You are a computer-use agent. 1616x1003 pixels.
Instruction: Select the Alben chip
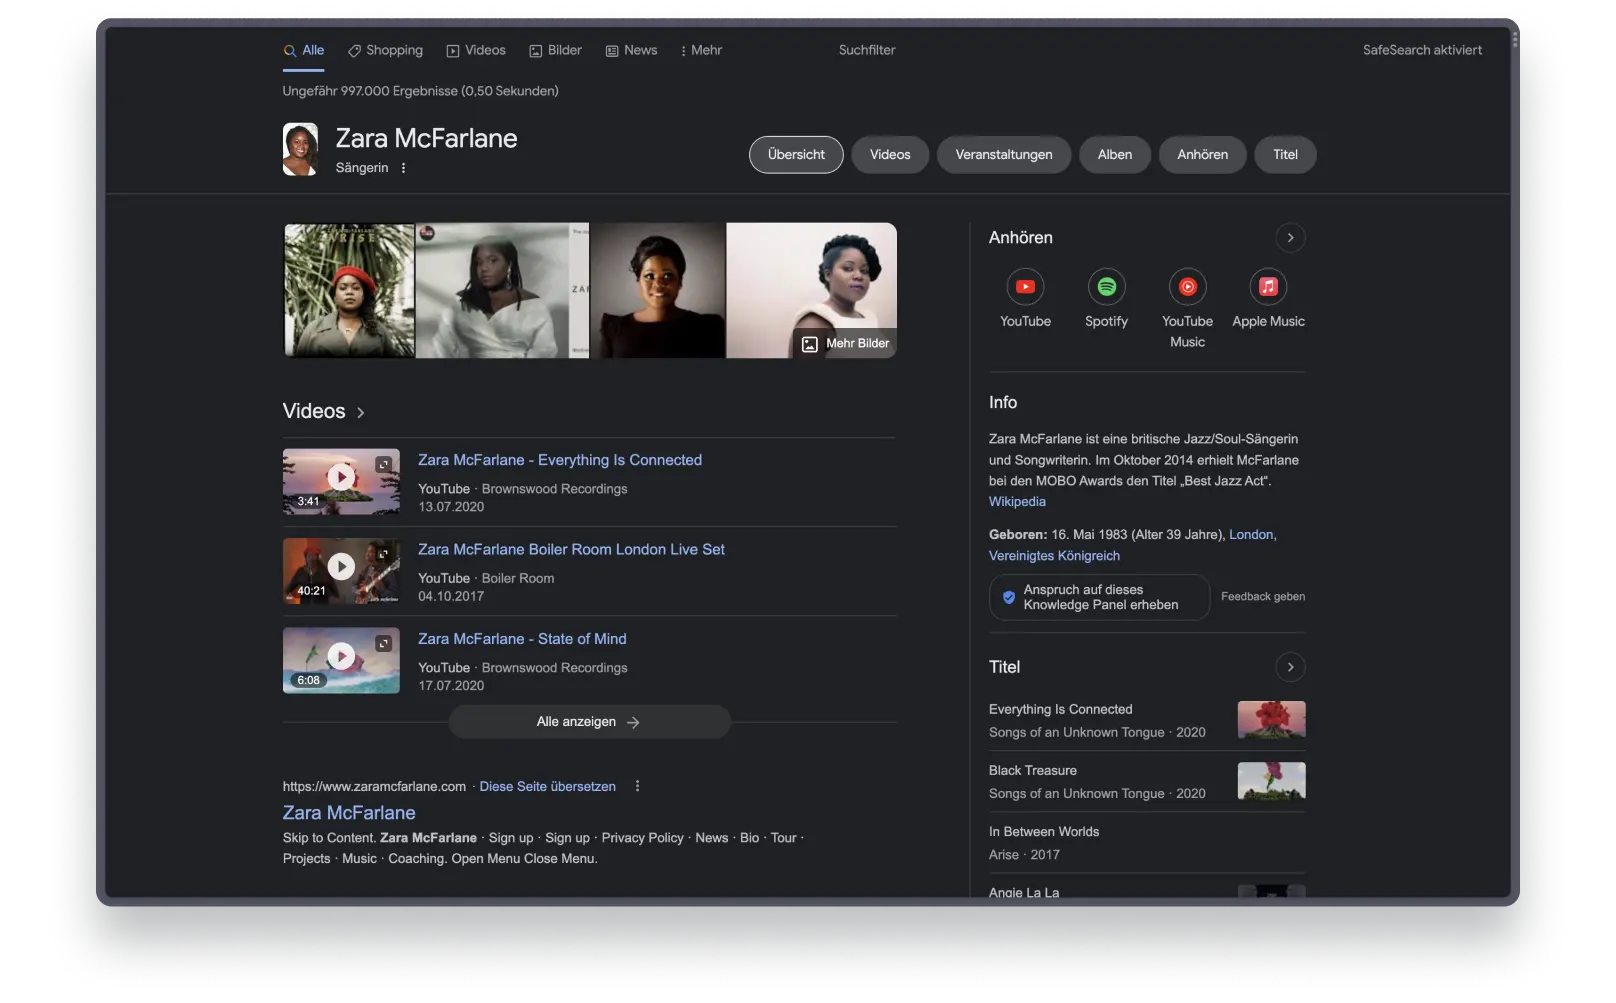coord(1115,155)
